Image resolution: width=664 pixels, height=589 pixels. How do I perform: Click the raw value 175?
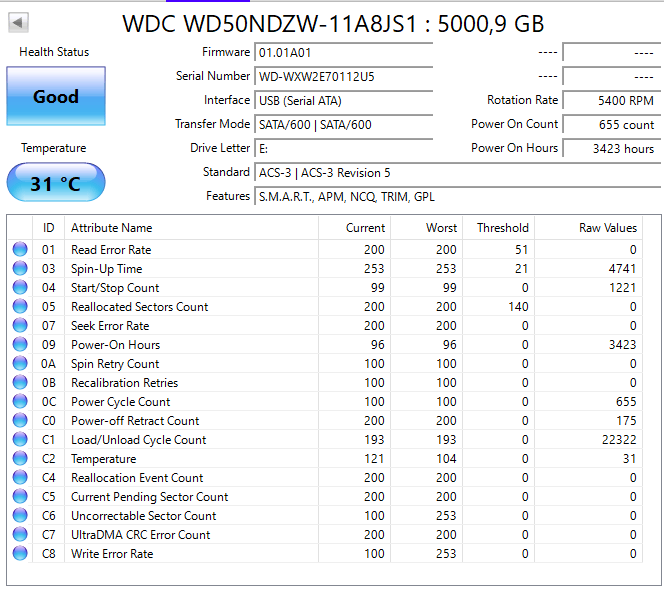626,421
